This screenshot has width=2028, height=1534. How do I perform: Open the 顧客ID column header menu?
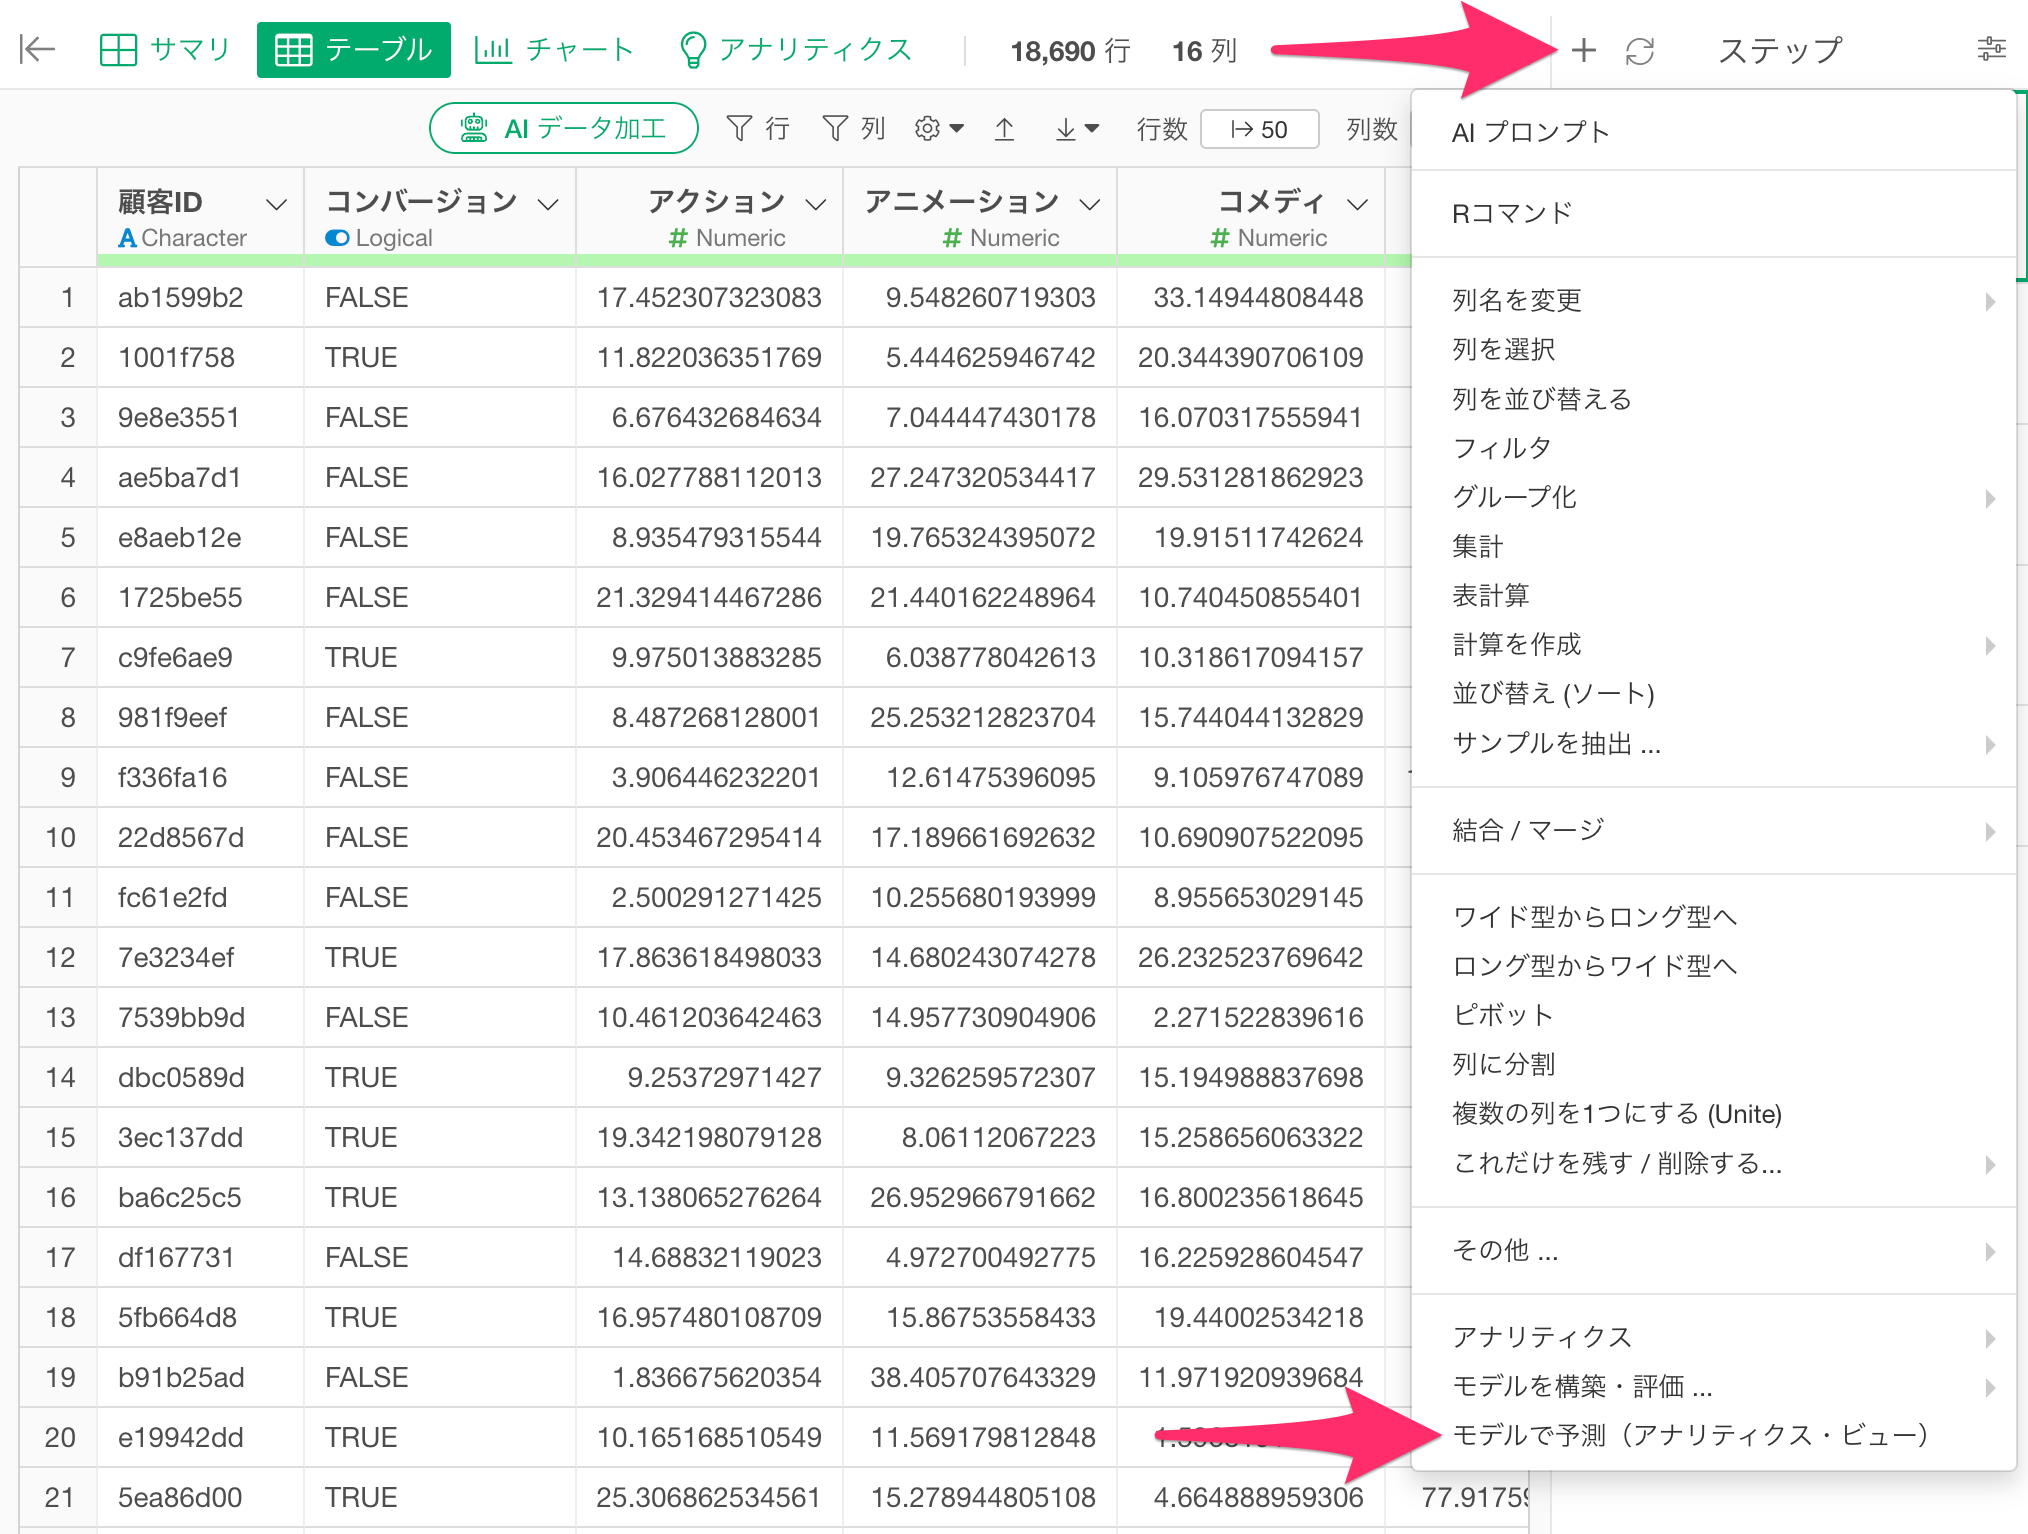point(276,204)
